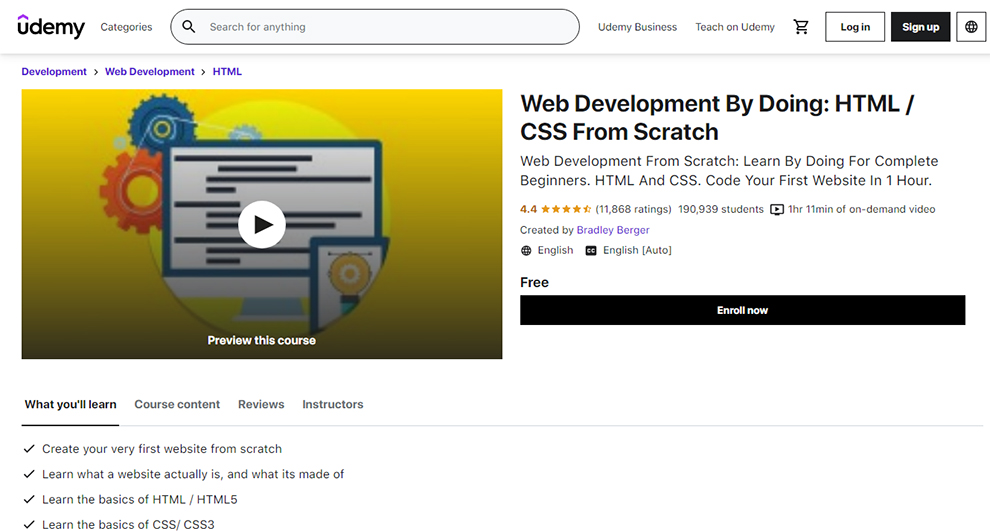Click the Free price label
990x531 pixels.
tap(534, 282)
